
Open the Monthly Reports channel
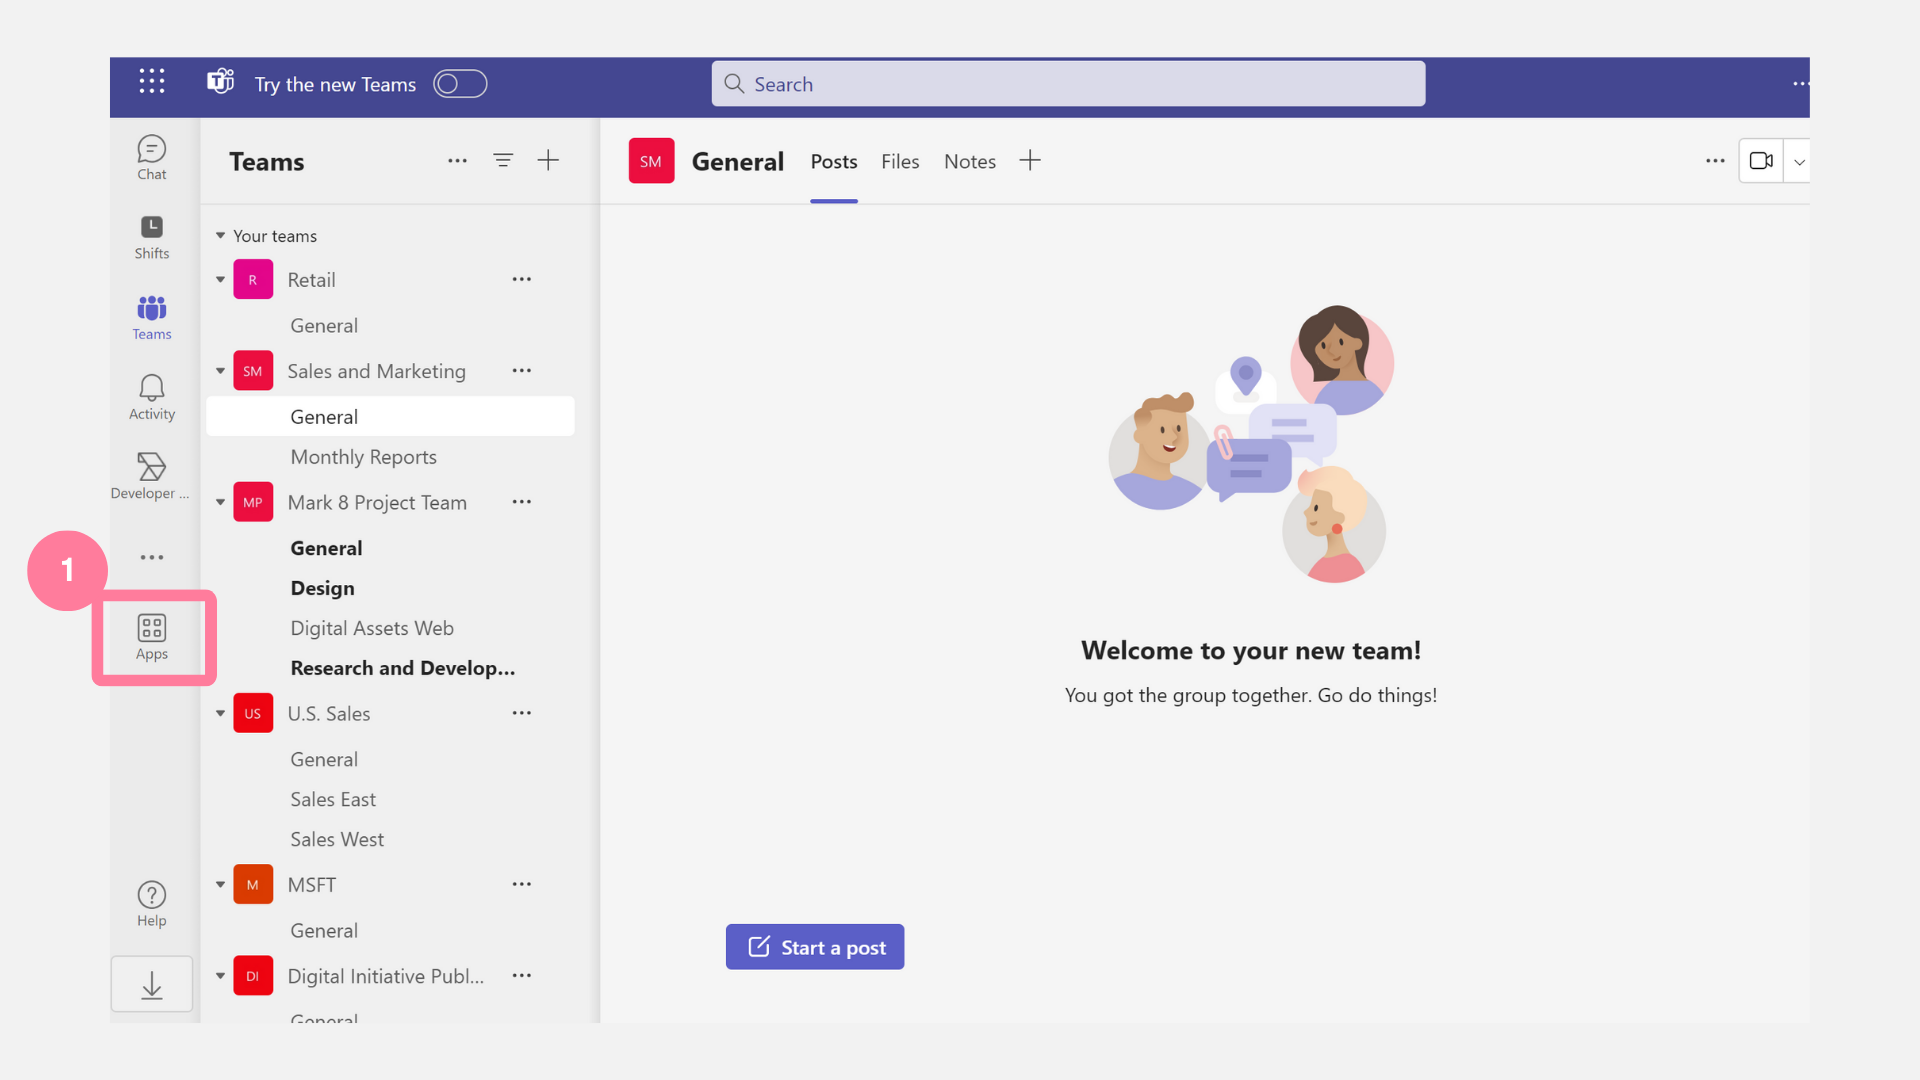coord(363,457)
